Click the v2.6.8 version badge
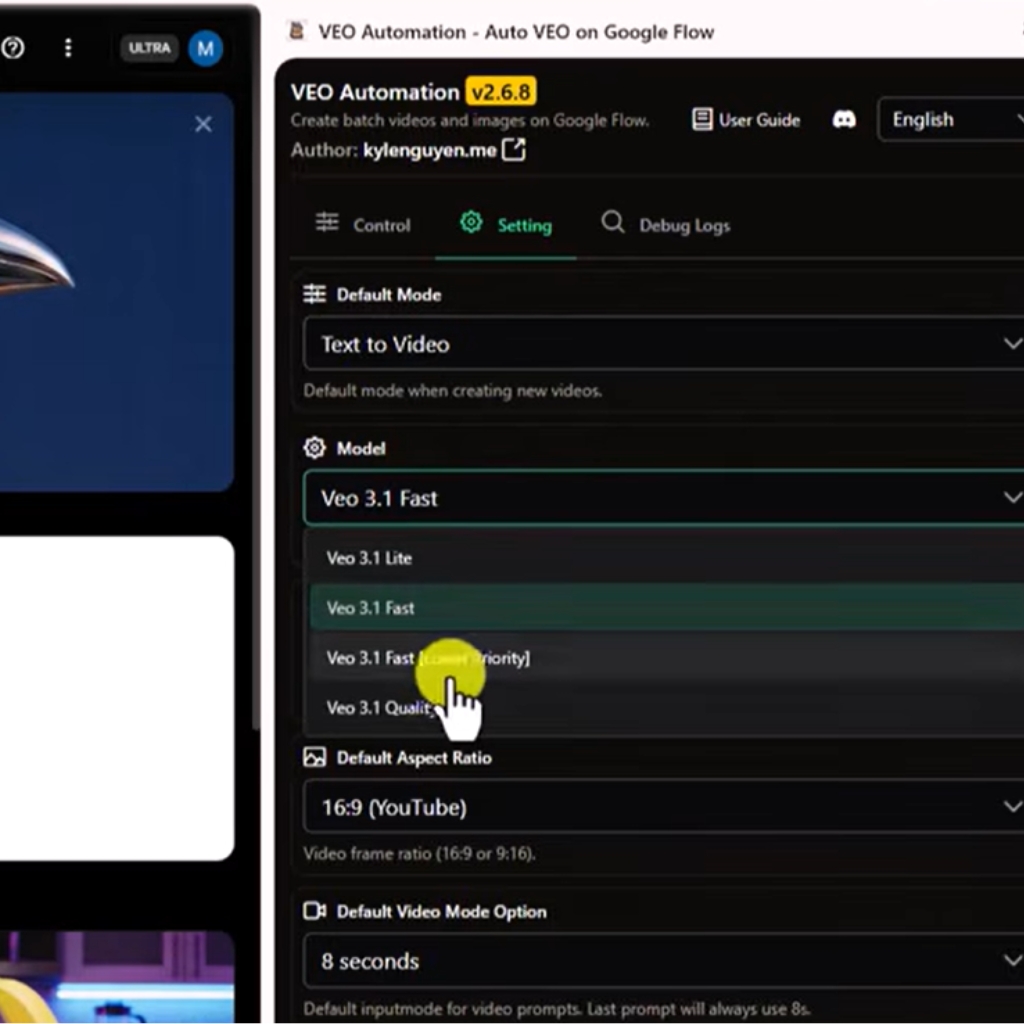The height and width of the screenshot is (1024, 1024). click(x=501, y=91)
